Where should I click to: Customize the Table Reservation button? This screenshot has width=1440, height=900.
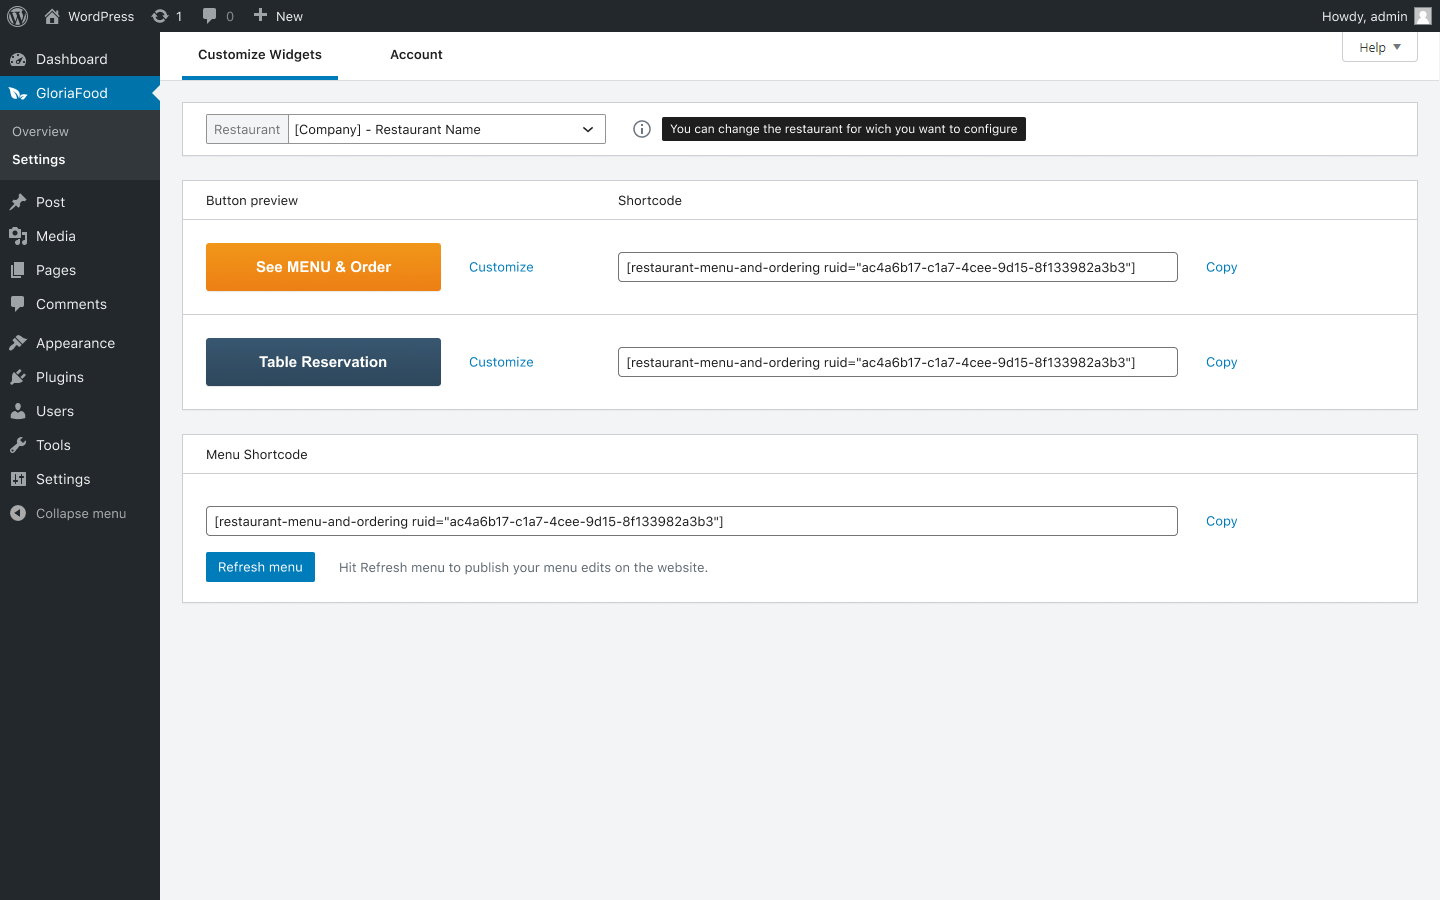[x=501, y=362]
